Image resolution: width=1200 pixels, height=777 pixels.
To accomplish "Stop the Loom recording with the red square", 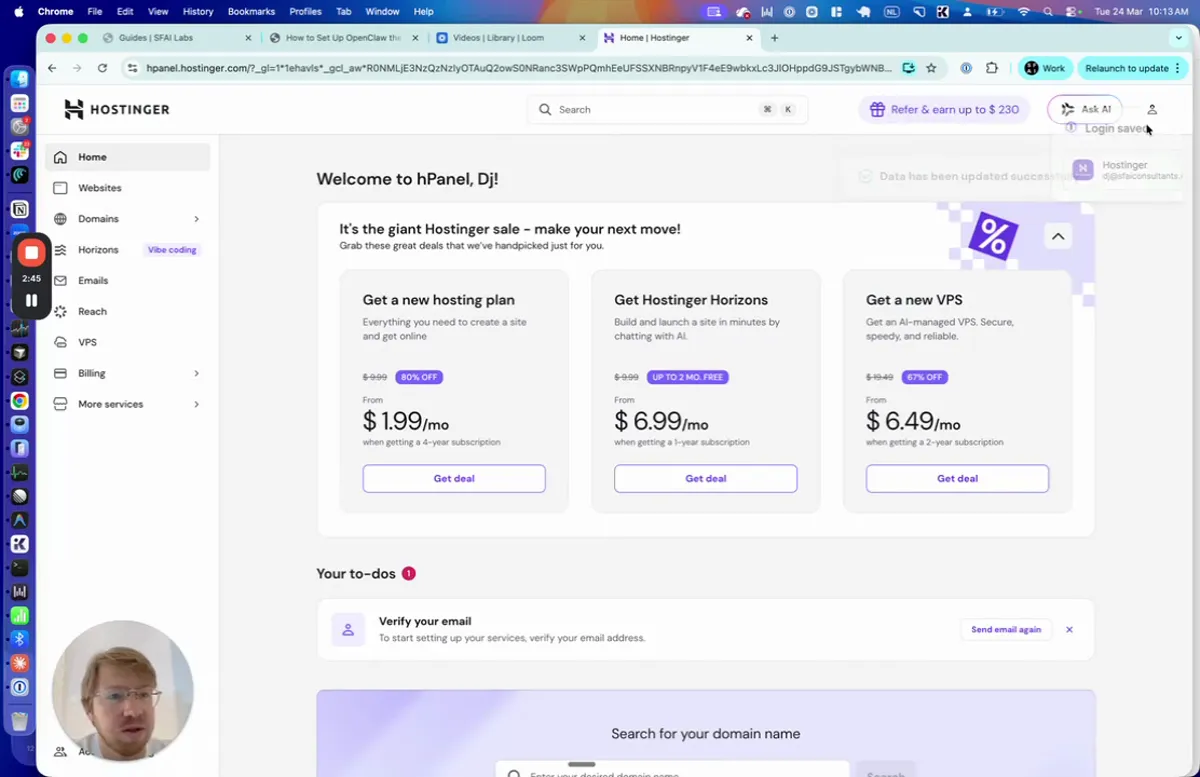I will pyautogui.click(x=31, y=252).
